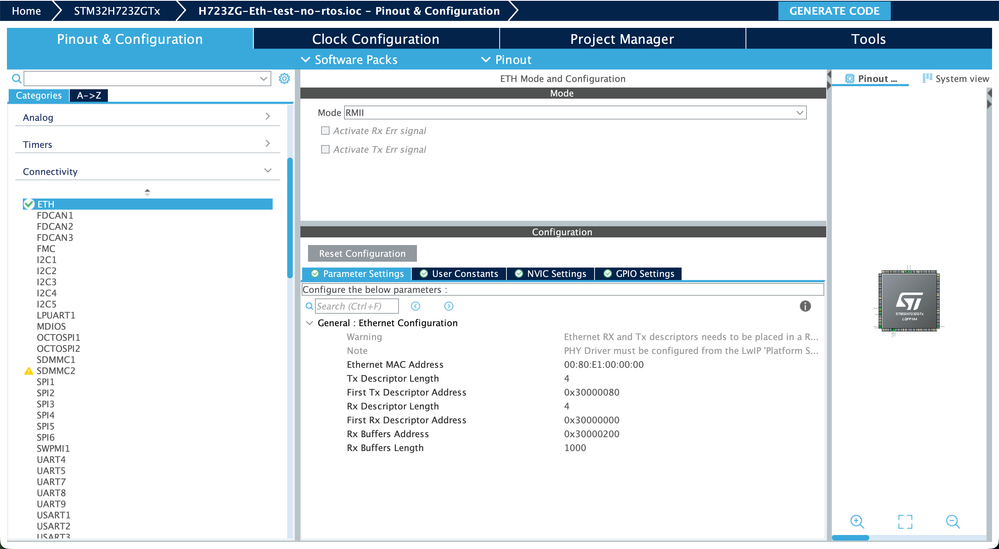Open the gear settings icon near search
The width and height of the screenshot is (999, 549).
click(x=284, y=78)
